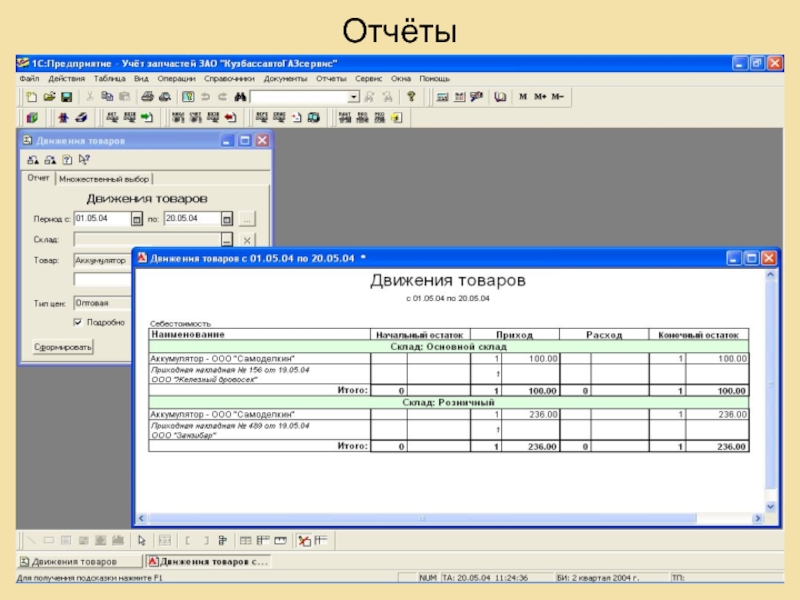
Task: Click the Save (floppy disk) toolbar icon
Action: point(65,97)
